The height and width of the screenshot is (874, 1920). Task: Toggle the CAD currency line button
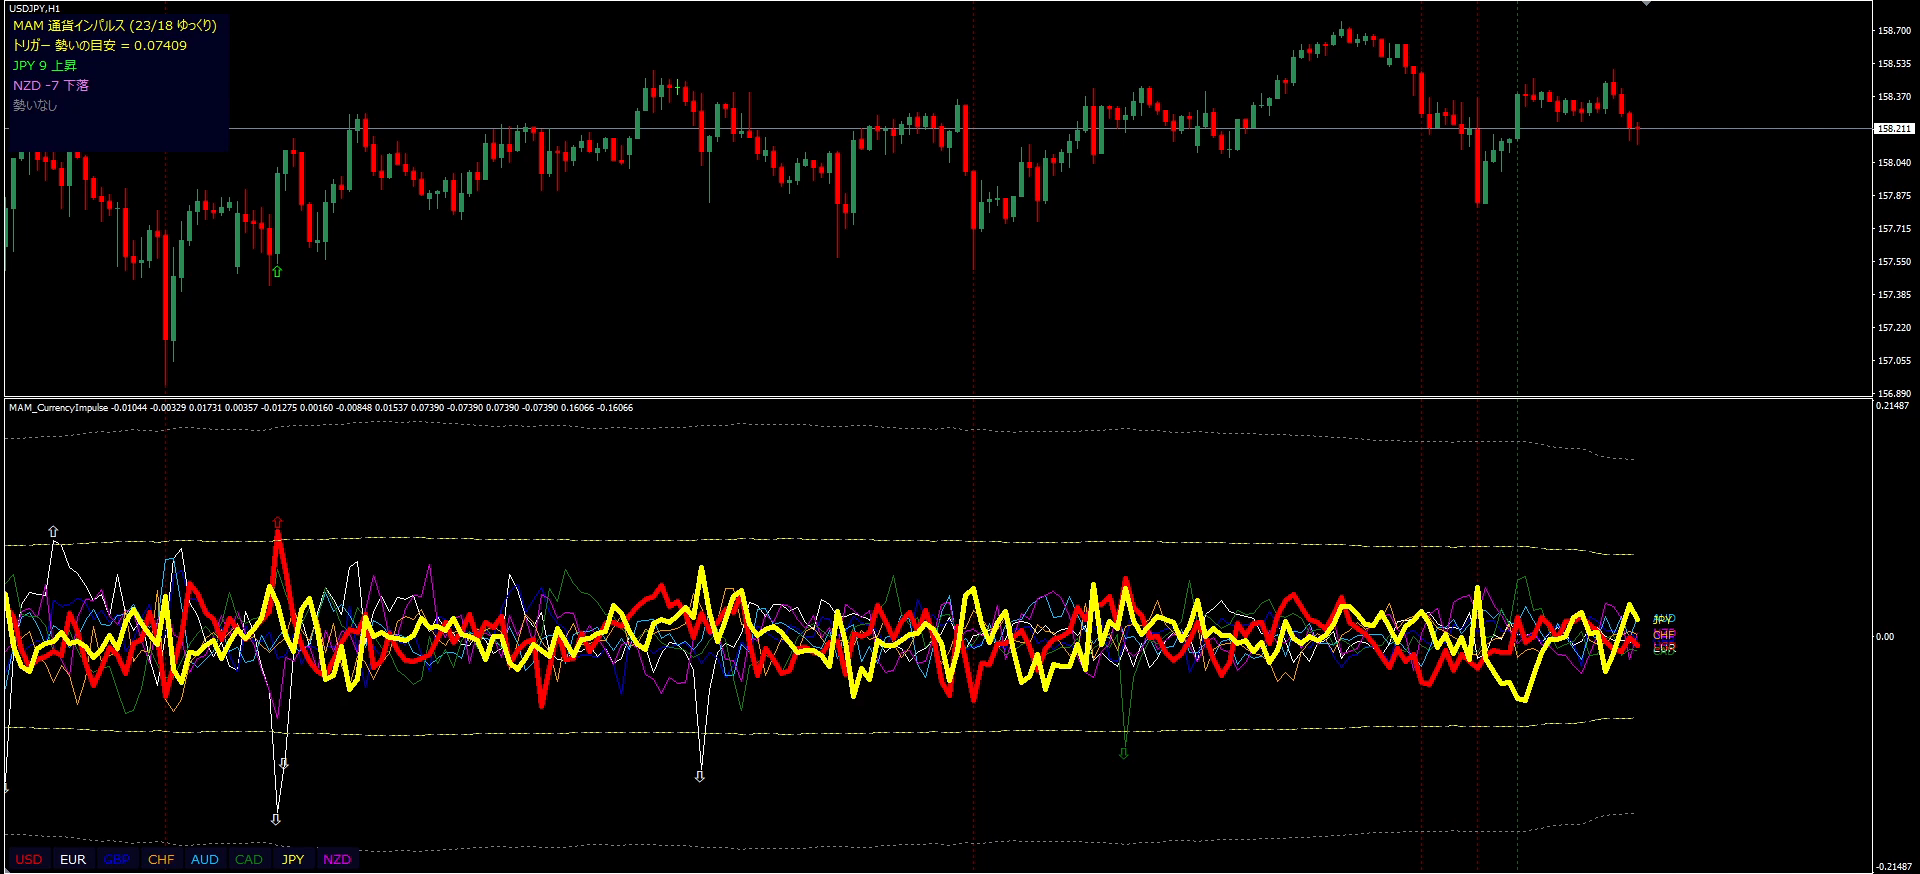point(249,859)
